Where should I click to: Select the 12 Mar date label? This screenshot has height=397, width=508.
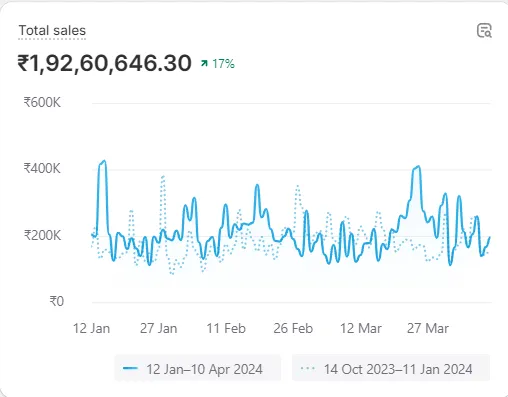[361, 328]
